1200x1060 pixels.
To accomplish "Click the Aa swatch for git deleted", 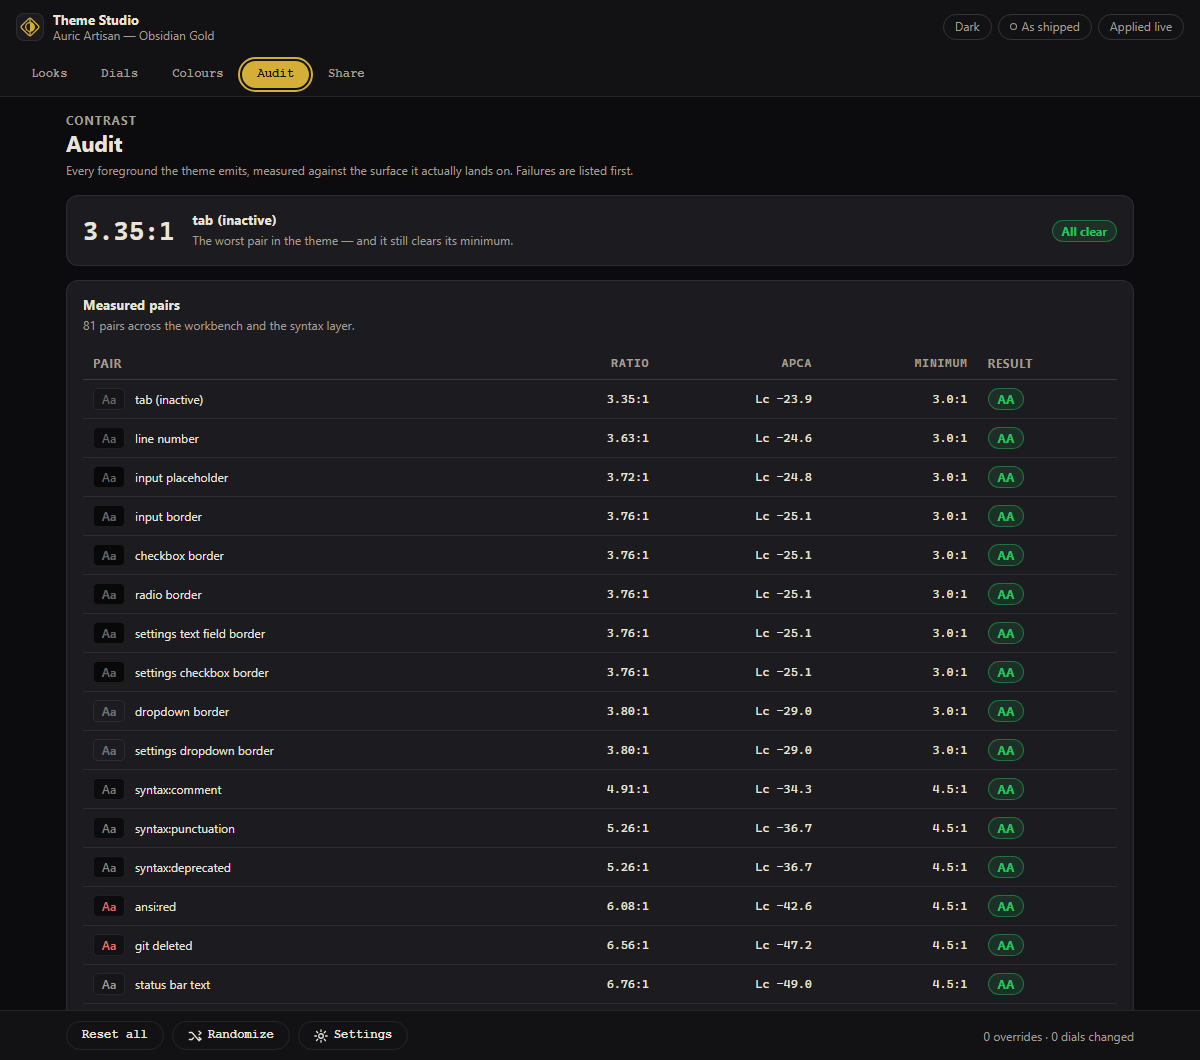I will click(x=109, y=945).
